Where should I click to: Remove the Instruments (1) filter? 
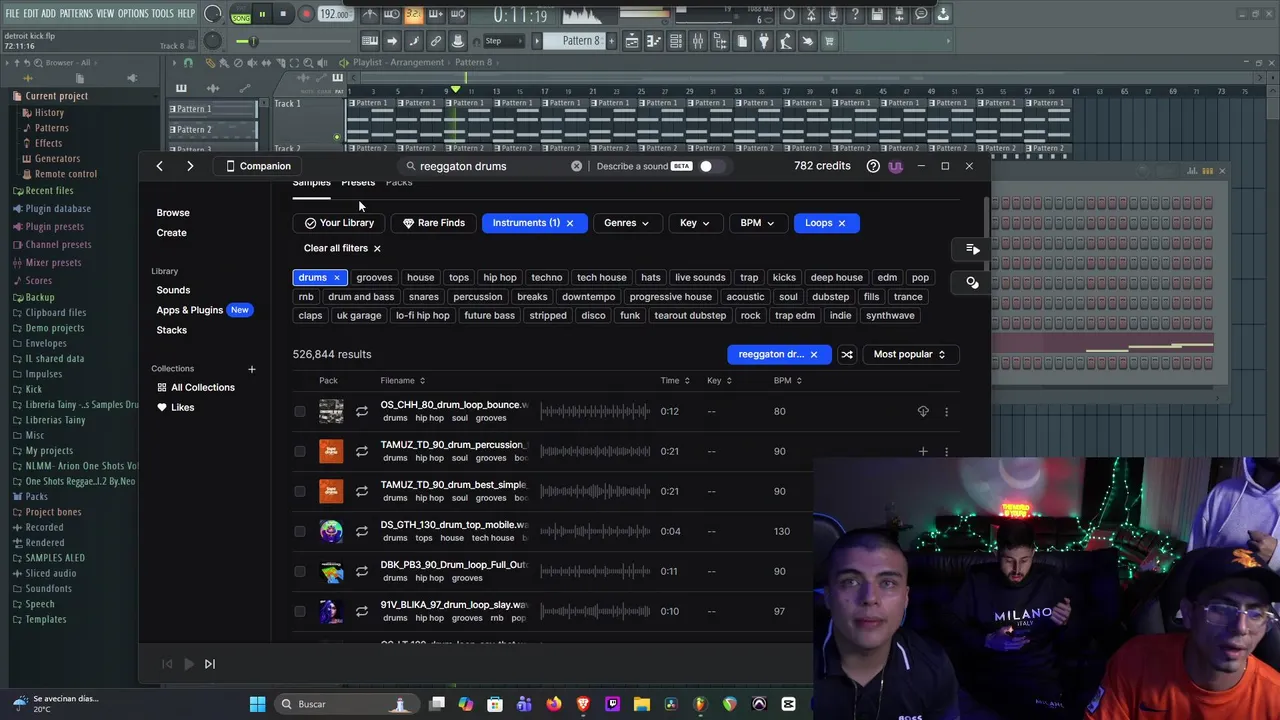(x=570, y=223)
